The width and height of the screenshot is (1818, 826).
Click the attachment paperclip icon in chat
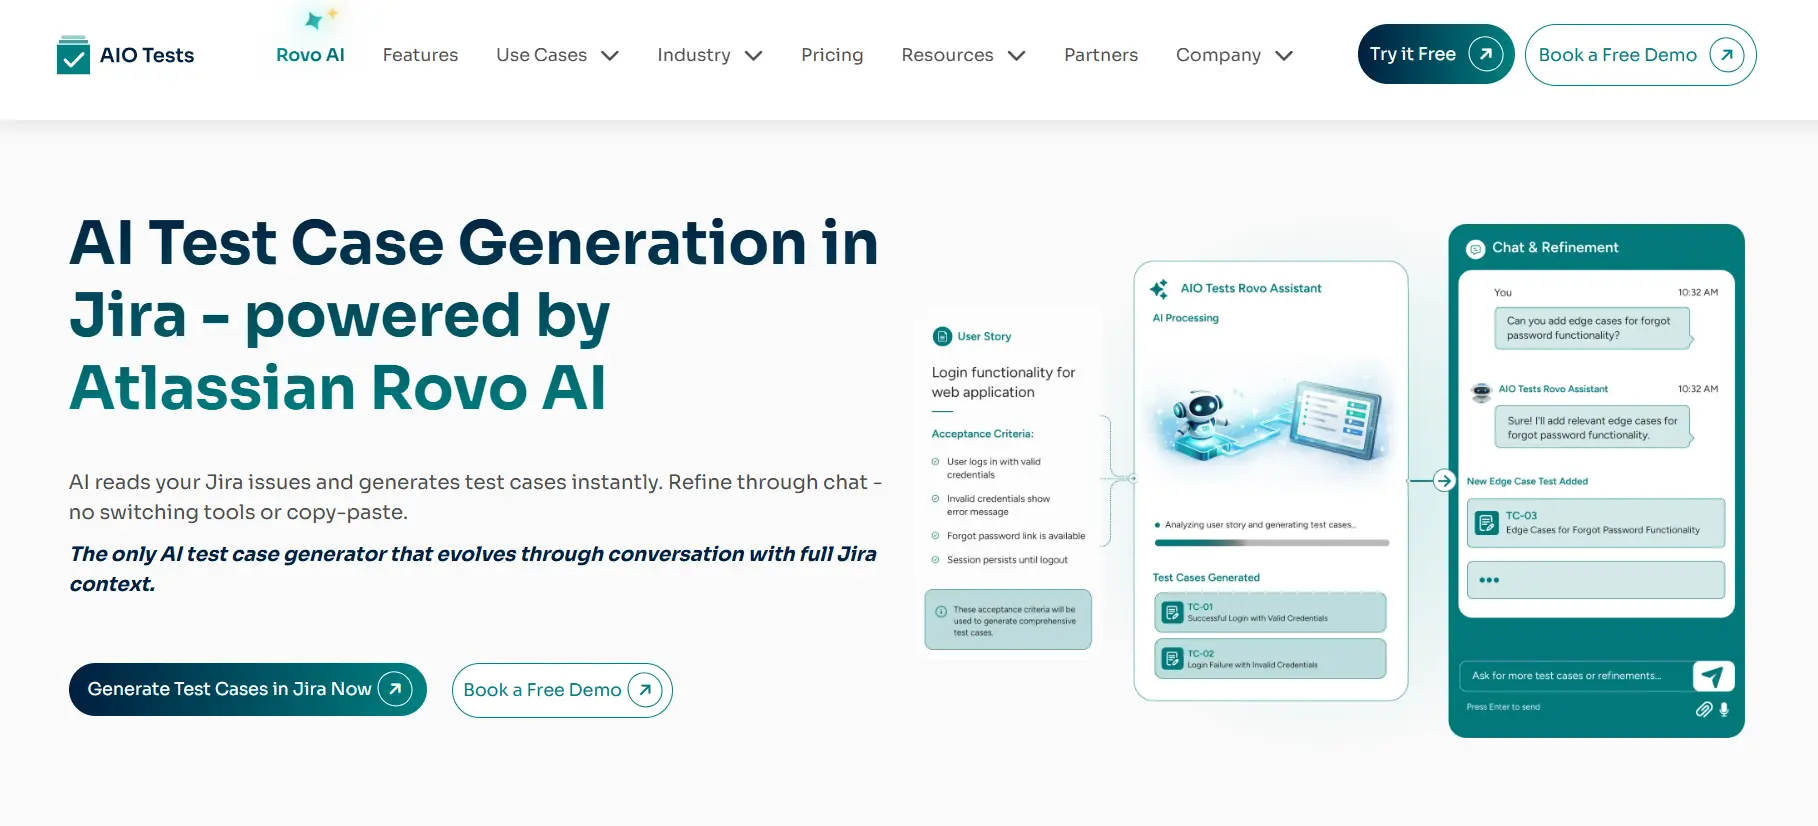(1704, 709)
